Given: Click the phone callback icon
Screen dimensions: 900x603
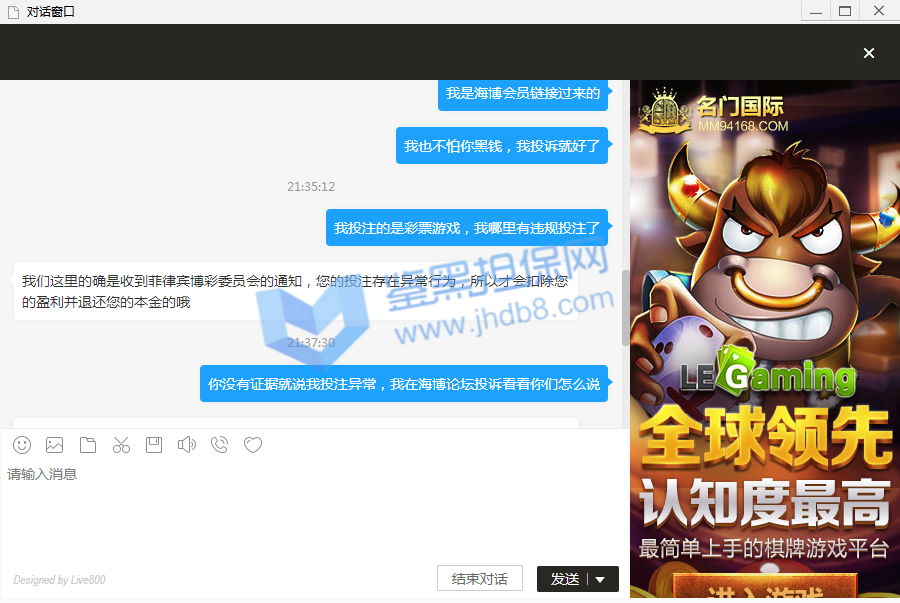Looking at the screenshot, I should coord(220,445).
